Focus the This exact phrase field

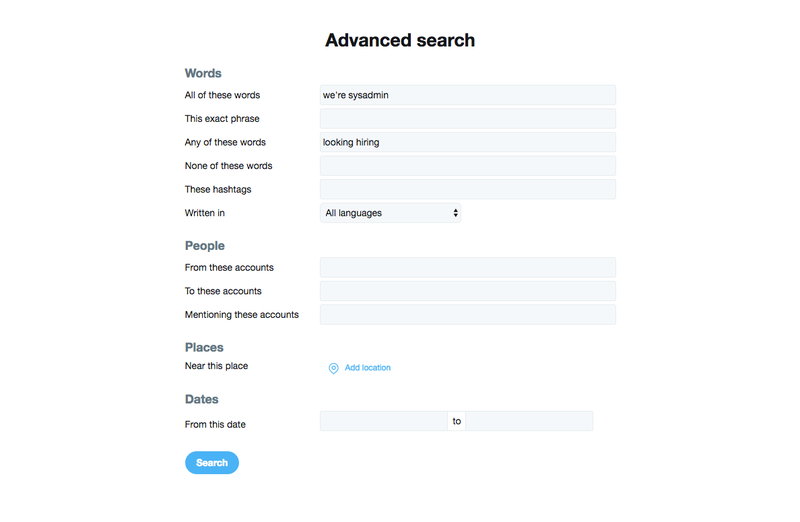click(468, 118)
